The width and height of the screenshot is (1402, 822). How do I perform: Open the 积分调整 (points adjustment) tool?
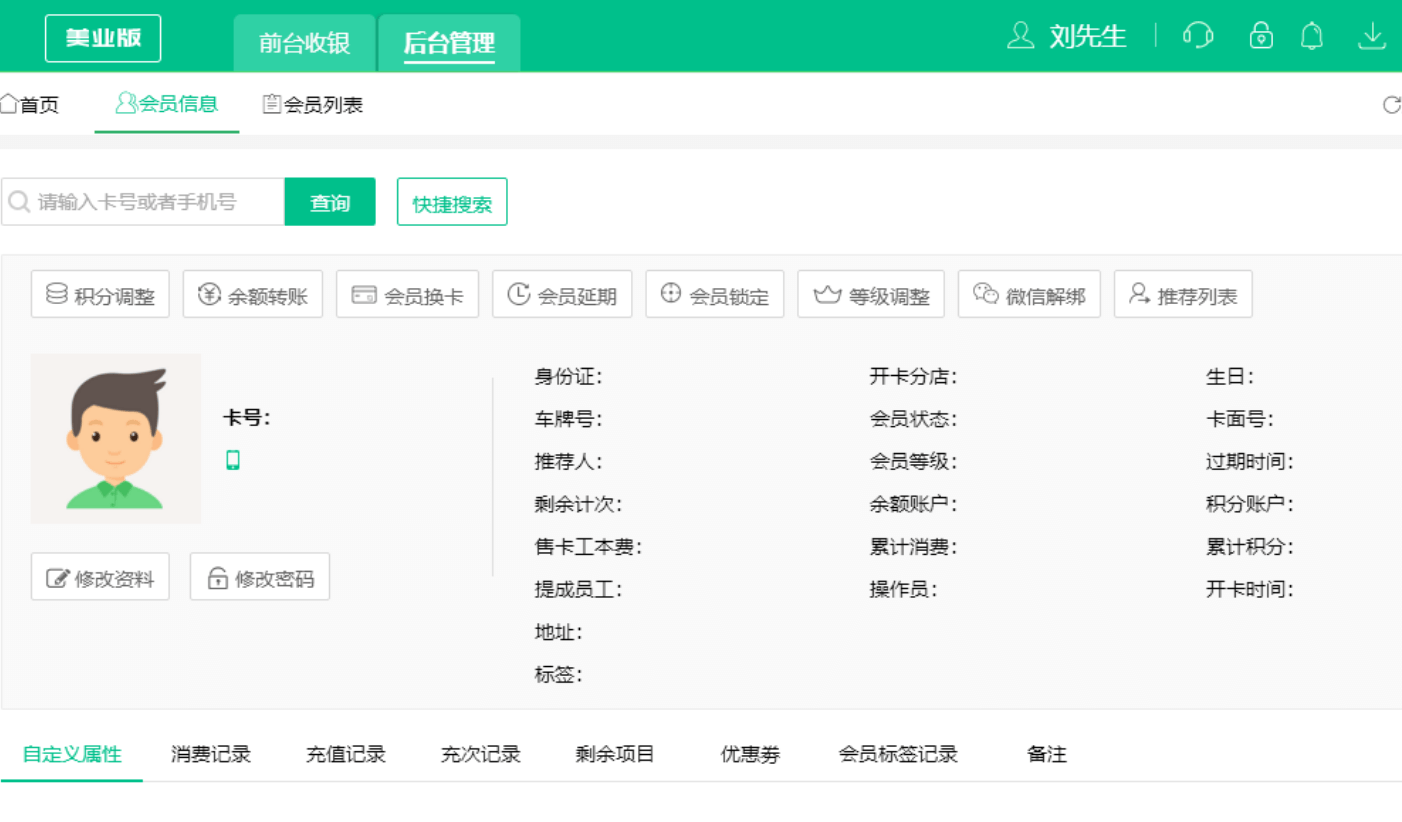click(x=99, y=293)
